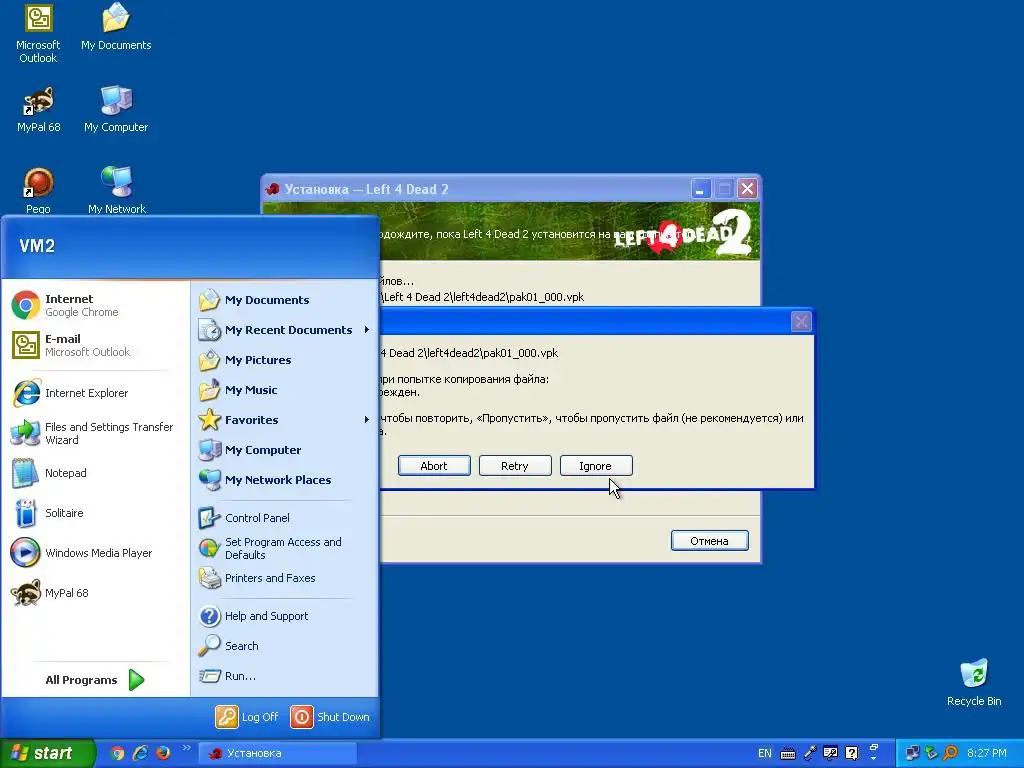The width and height of the screenshot is (1024, 768).
Task: Click Отмена button in the installer window
Action: pos(709,541)
